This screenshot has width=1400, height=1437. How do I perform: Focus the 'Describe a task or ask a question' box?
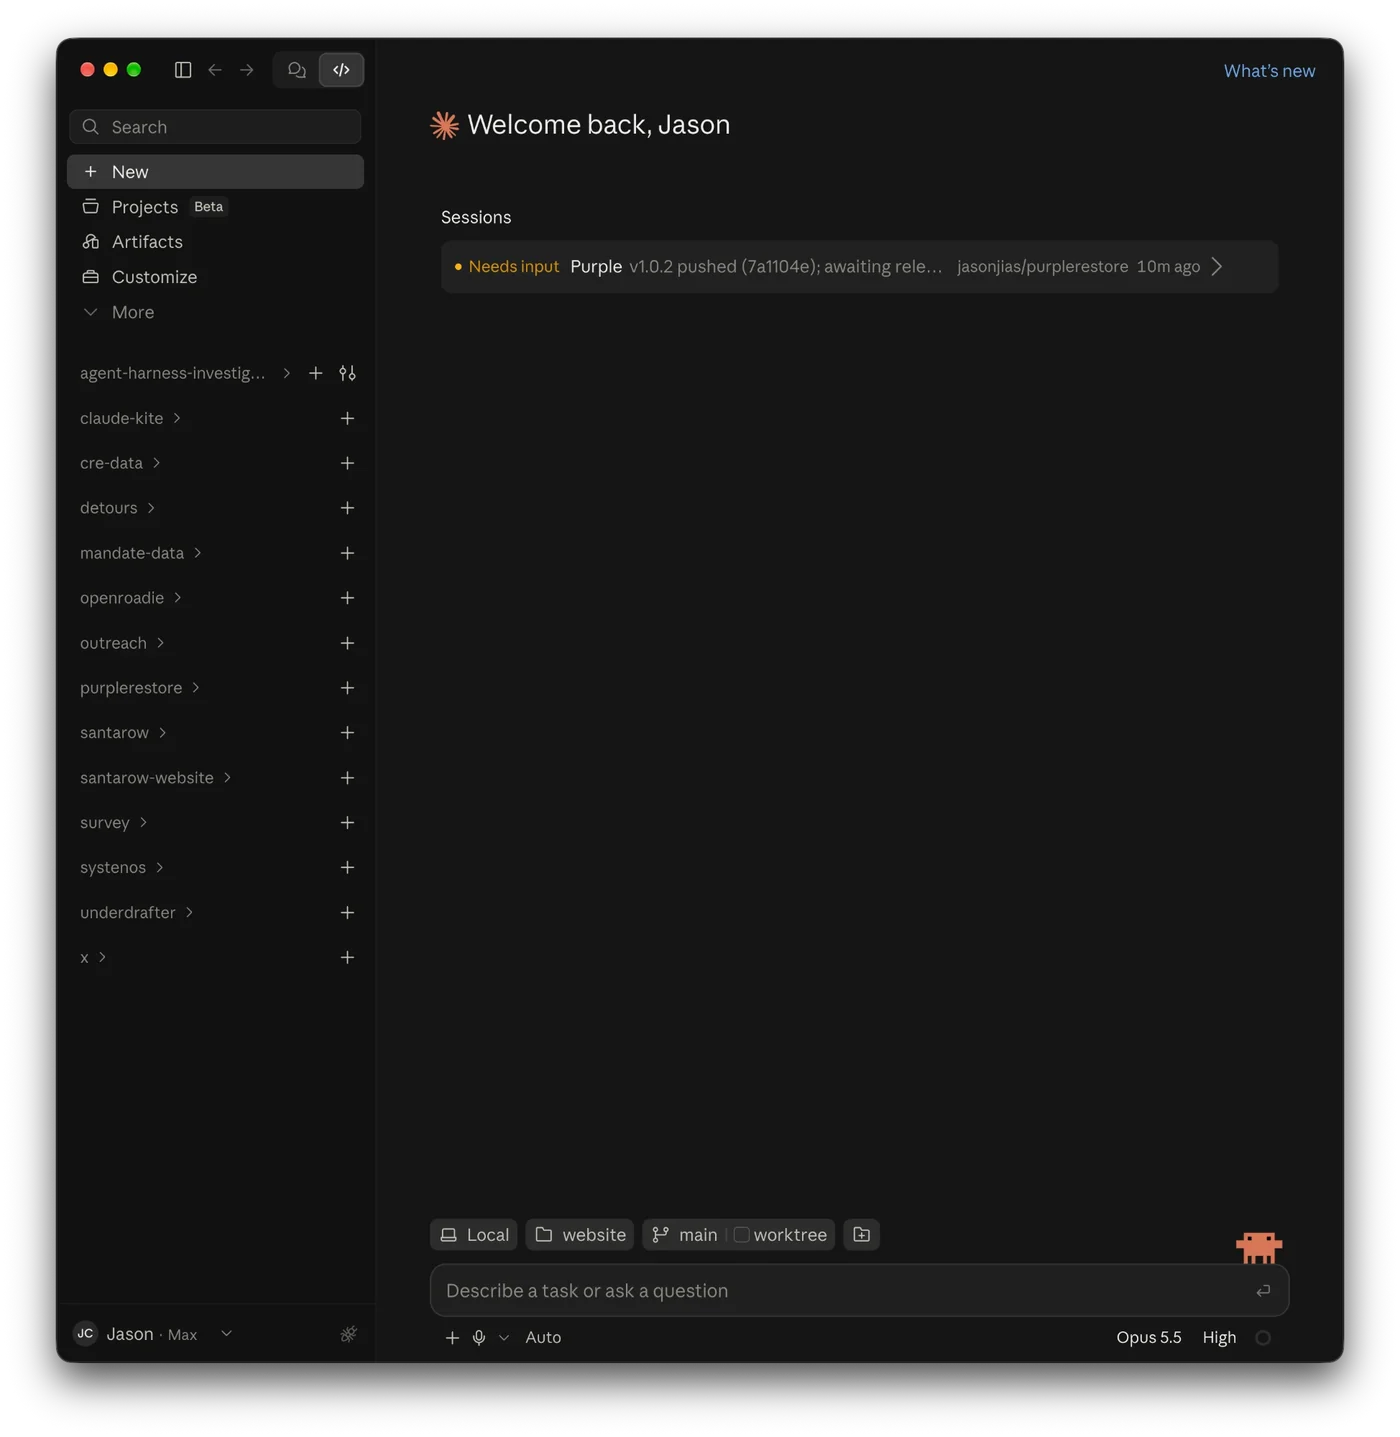point(859,1291)
